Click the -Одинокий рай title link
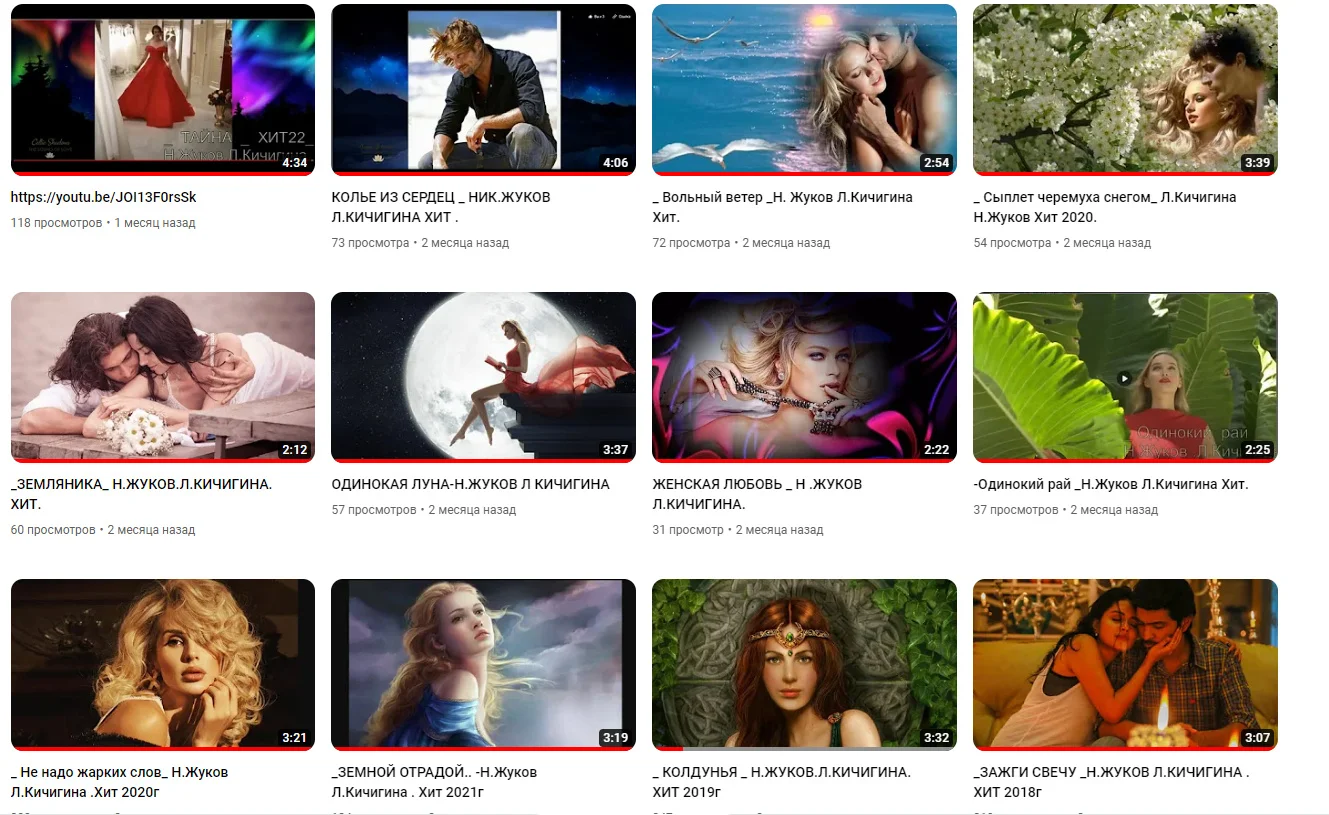The width and height of the screenshot is (1329, 815). pyautogui.click(x=1111, y=484)
